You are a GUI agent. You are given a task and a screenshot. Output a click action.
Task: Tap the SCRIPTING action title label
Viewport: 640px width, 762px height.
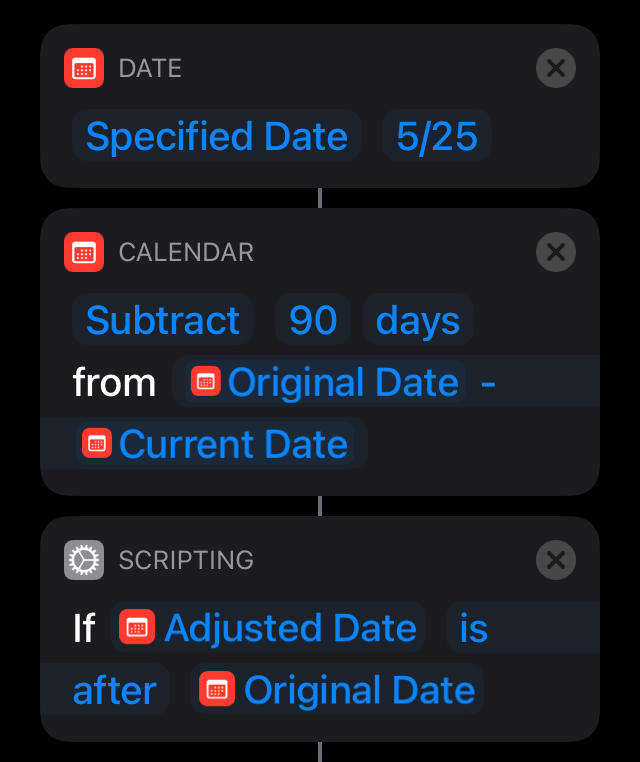[x=186, y=560]
